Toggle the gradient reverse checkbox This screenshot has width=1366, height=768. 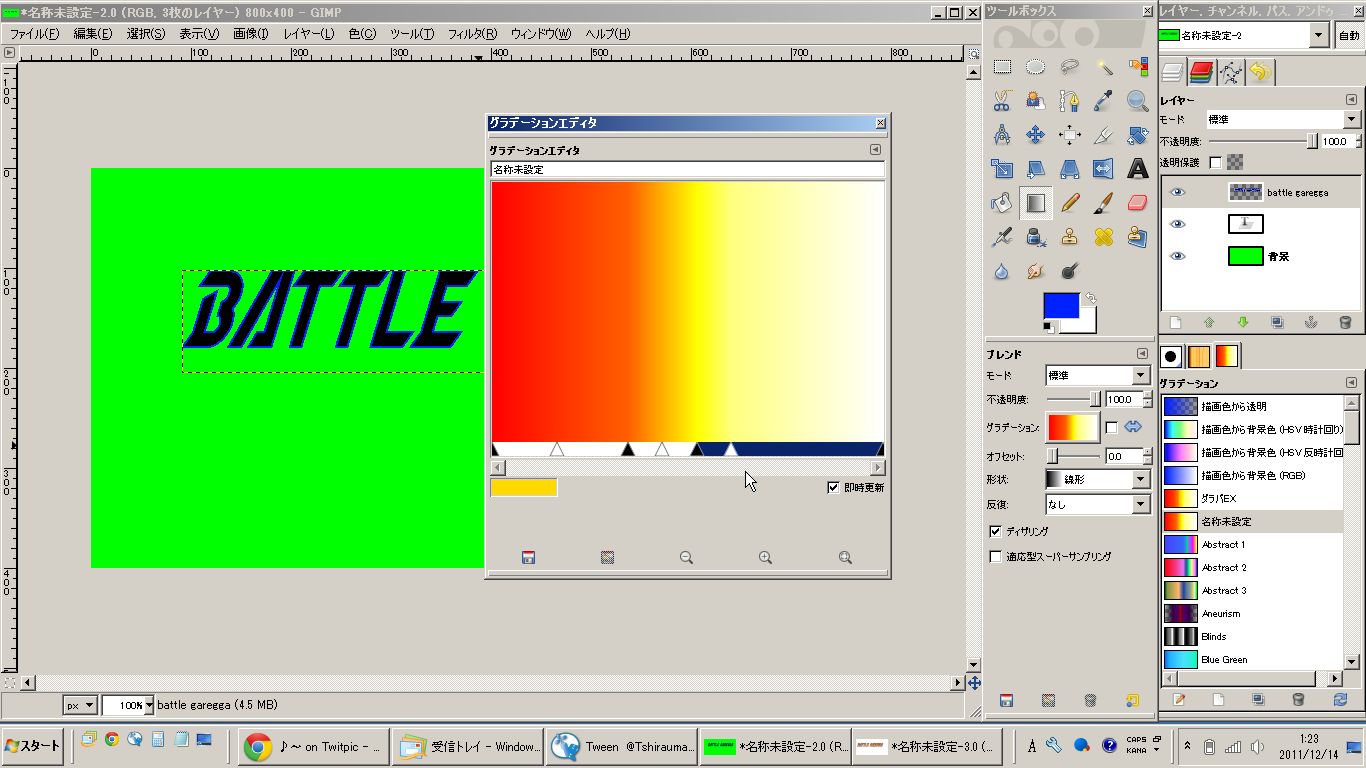(1111, 427)
